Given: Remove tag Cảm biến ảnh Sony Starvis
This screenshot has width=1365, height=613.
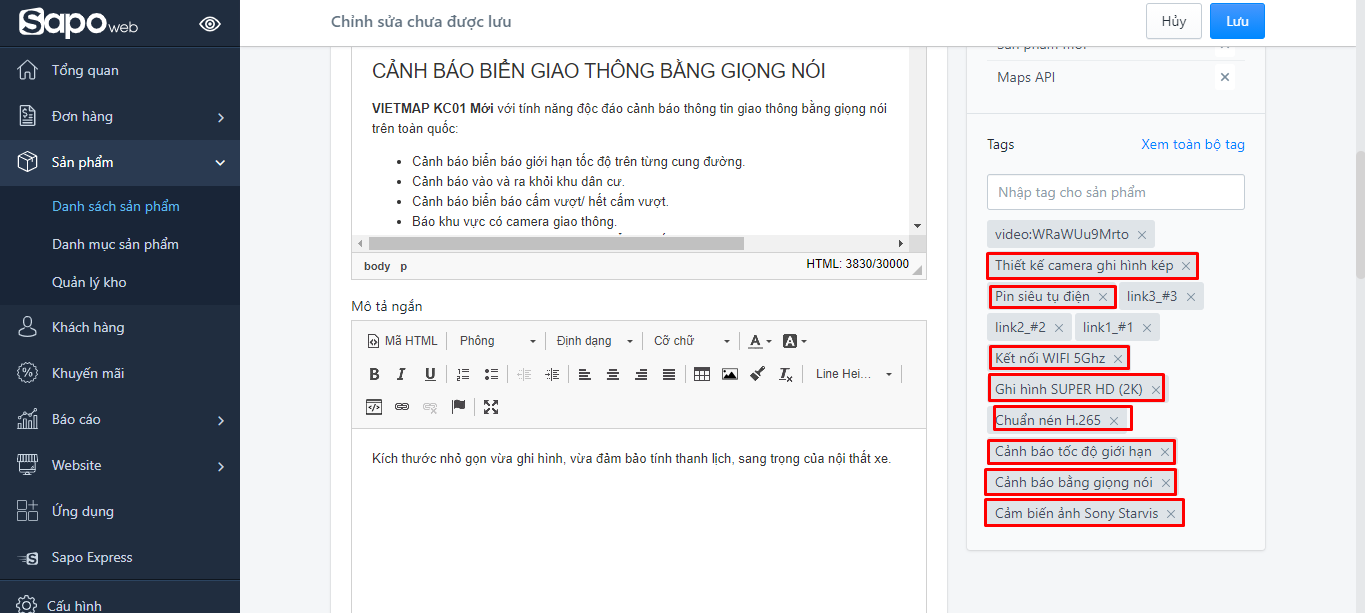Looking at the screenshot, I should [1171, 514].
